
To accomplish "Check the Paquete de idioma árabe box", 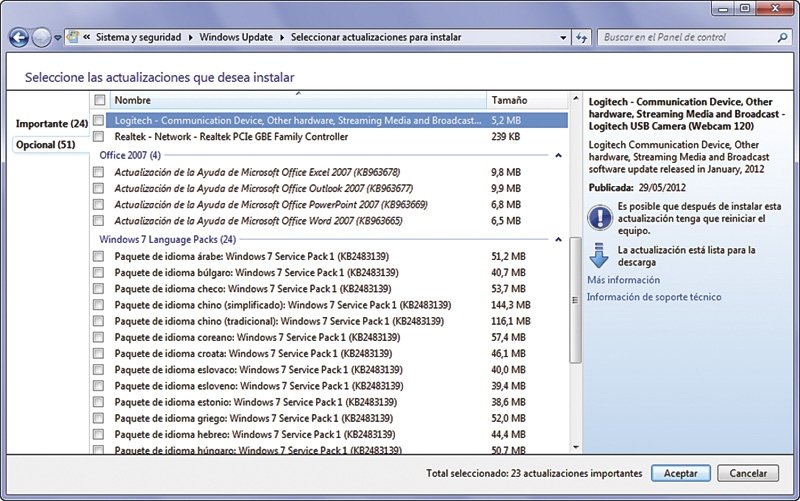I will click(98, 256).
